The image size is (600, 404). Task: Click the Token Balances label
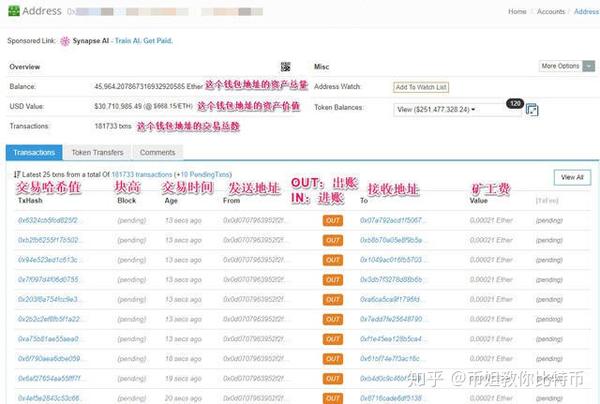(x=339, y=108)
